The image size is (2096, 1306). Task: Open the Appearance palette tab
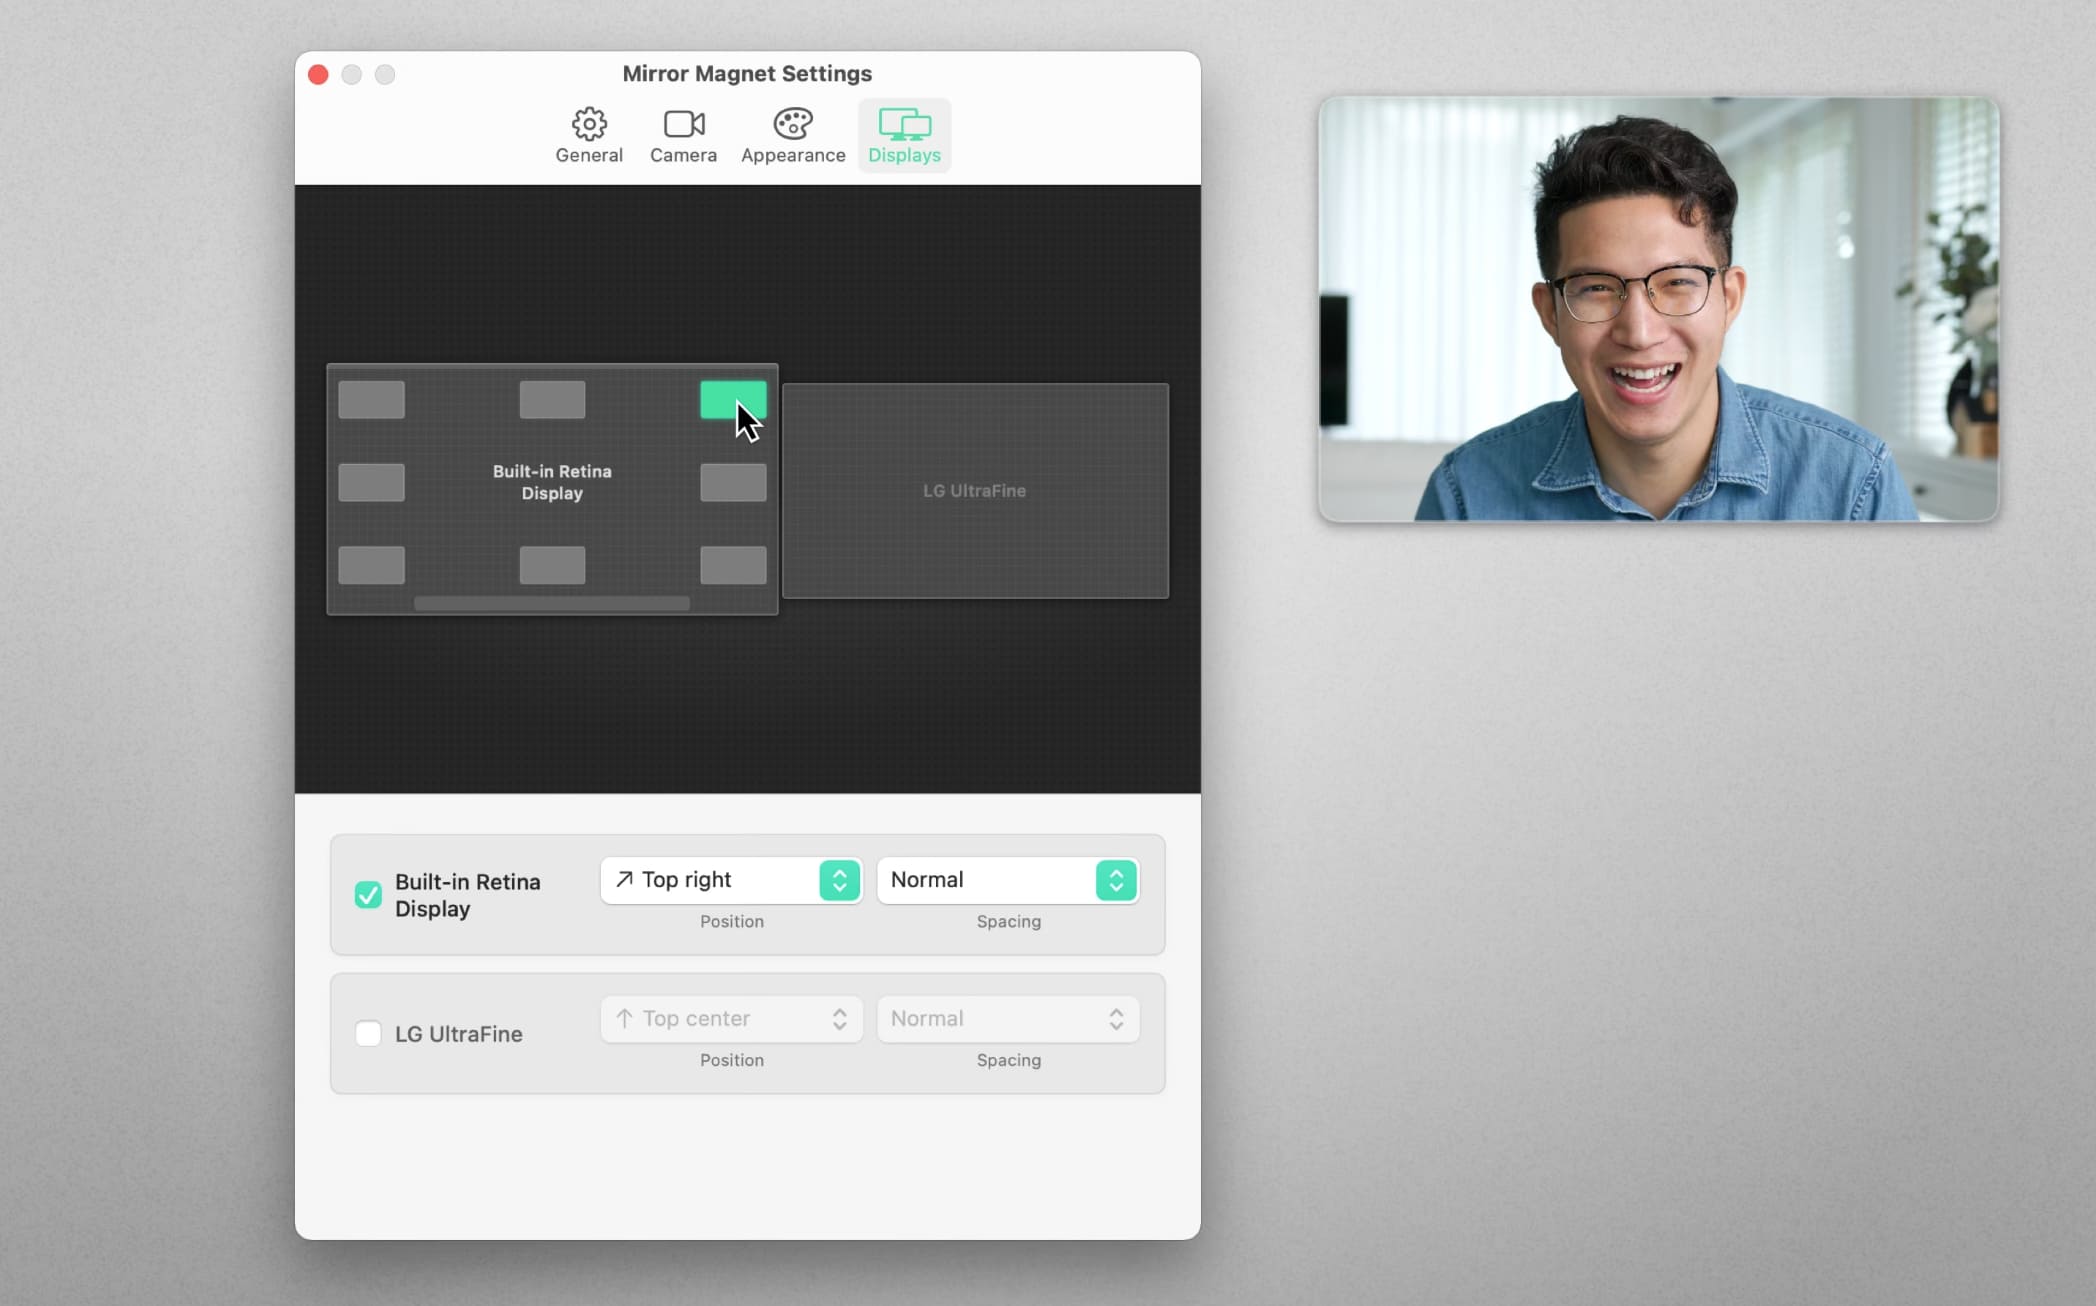click(793, 135)
